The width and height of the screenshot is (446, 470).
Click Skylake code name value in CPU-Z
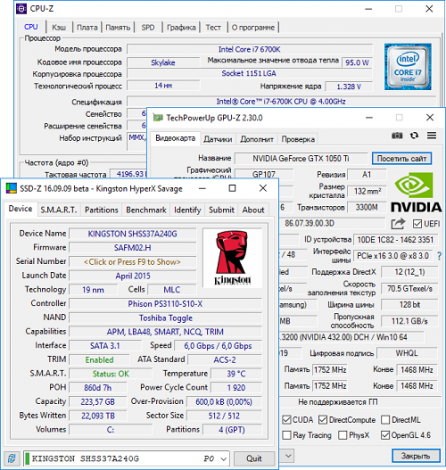click(x=163, y=63)
